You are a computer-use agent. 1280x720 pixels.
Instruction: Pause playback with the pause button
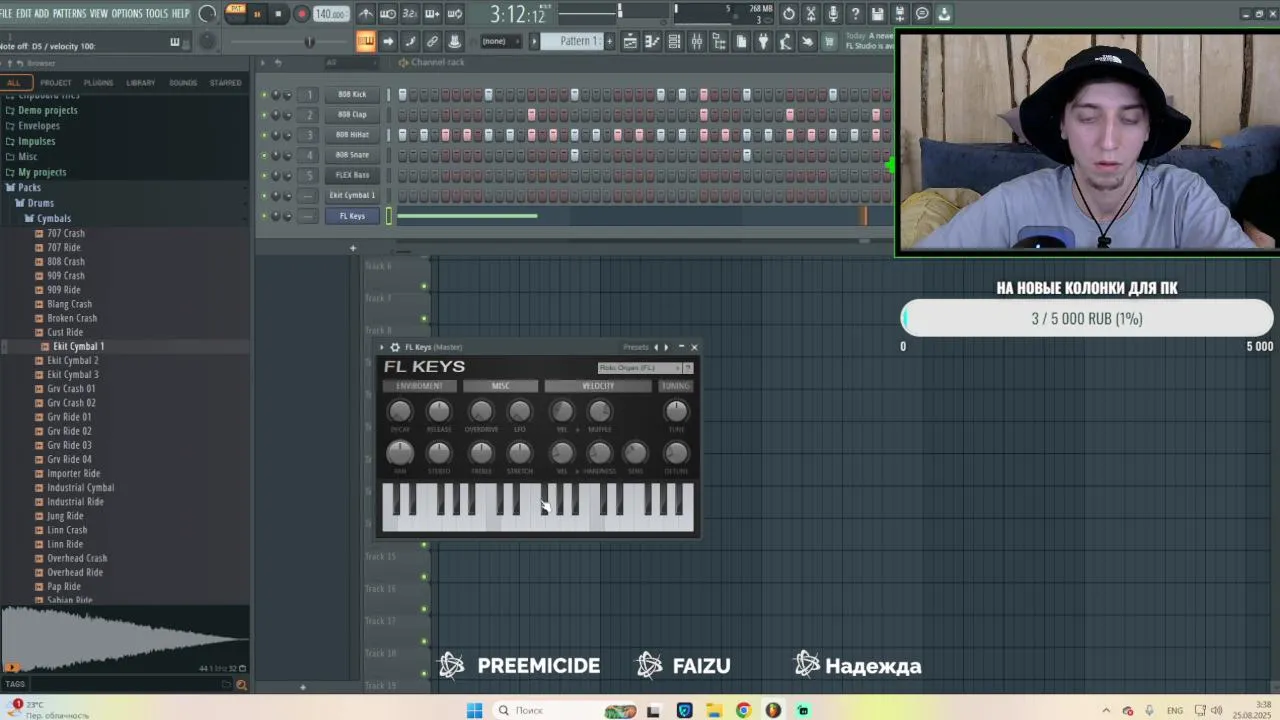(256, 14)
